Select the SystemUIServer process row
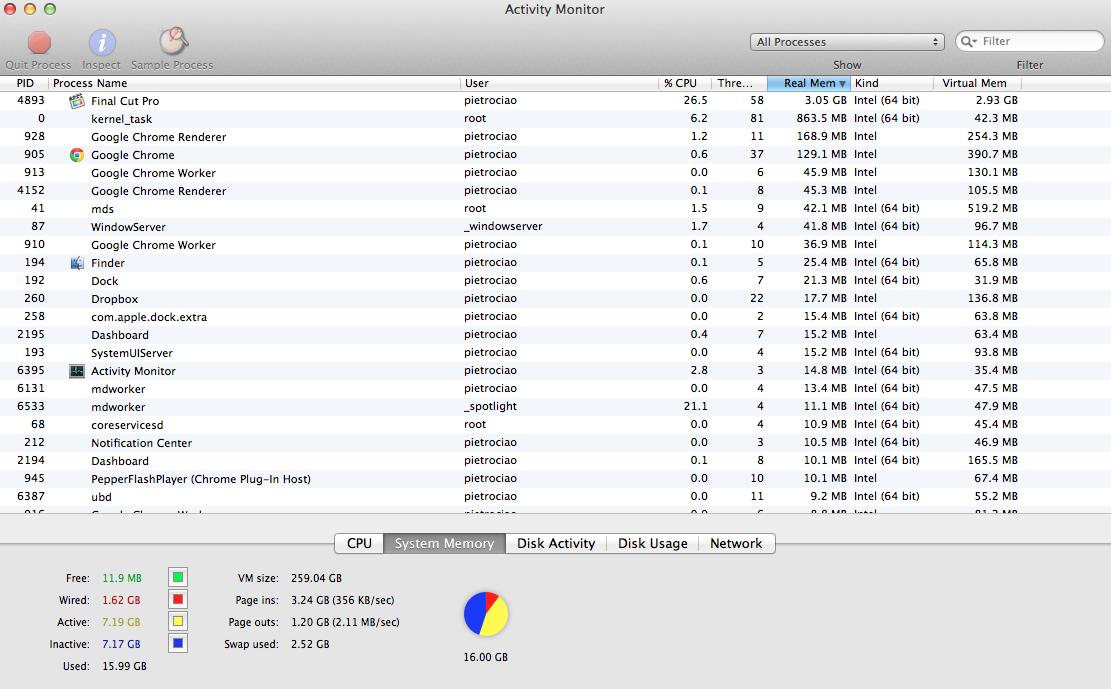This screenshot has width=1111, height=689. point(556,353)
